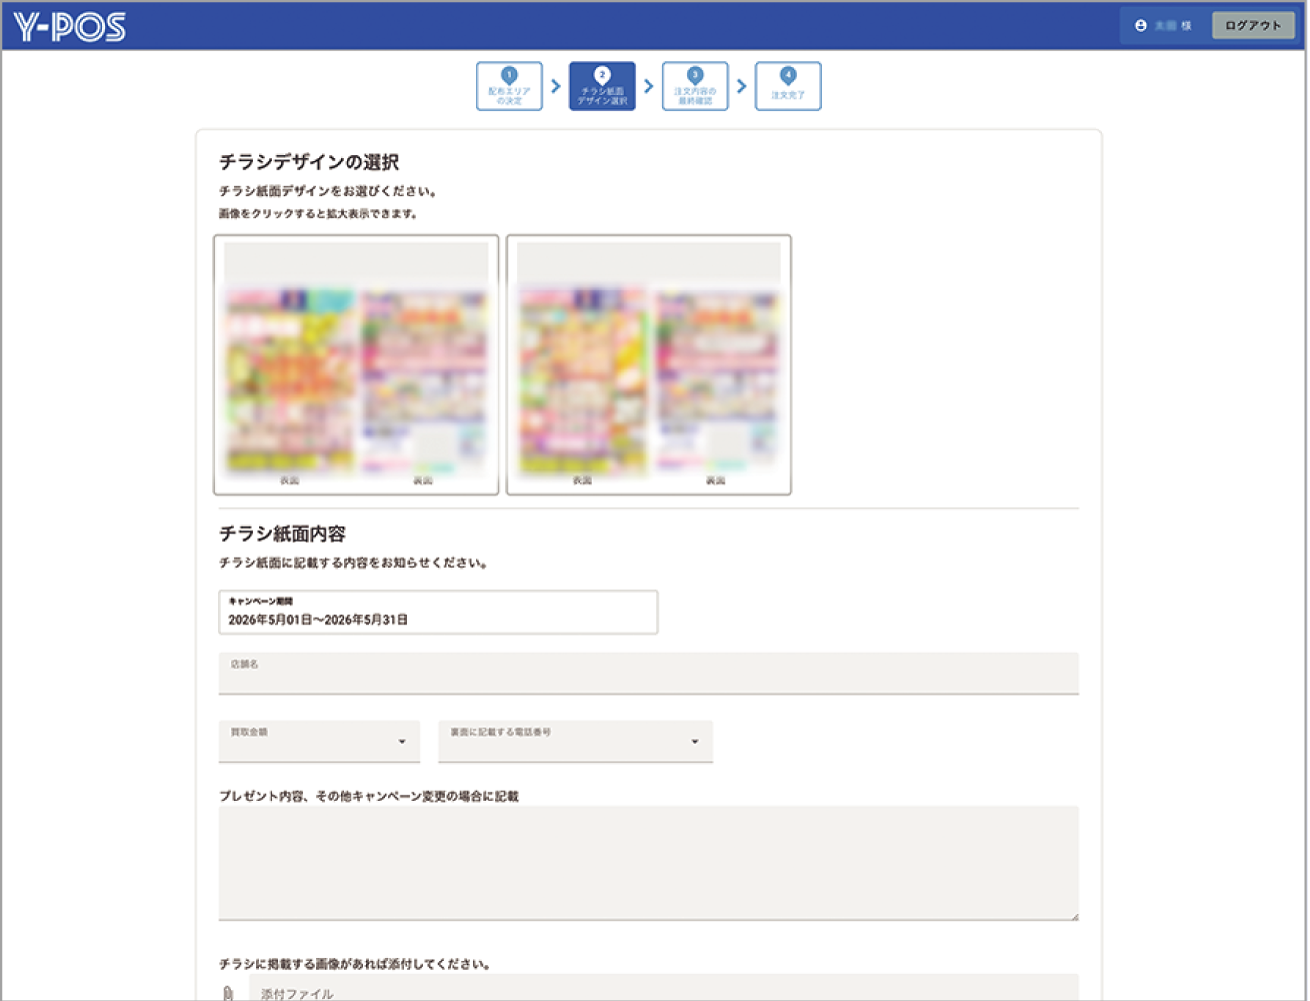This screenshot has width=1310, height=1001.
Task: Click the プレゼント内容 text area
Action: (x=649, y=863)
